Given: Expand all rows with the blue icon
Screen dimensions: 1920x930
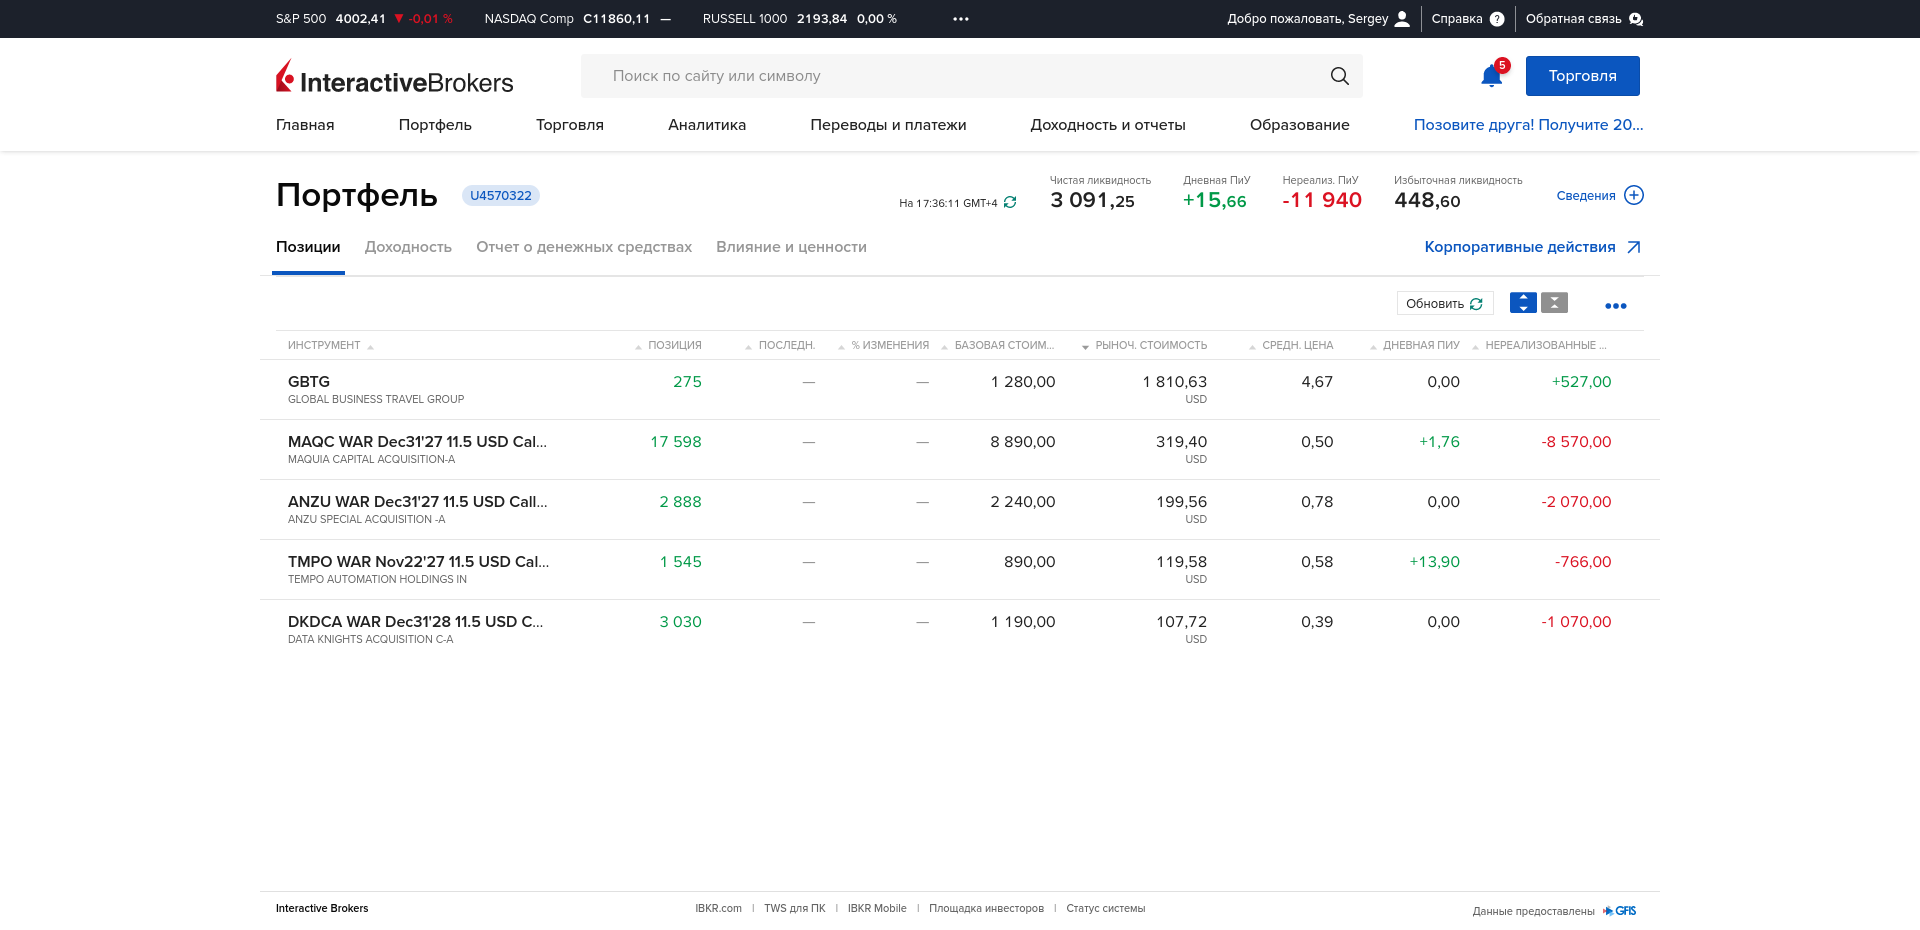Looking at the screenshot, I should click(1523, 303).
